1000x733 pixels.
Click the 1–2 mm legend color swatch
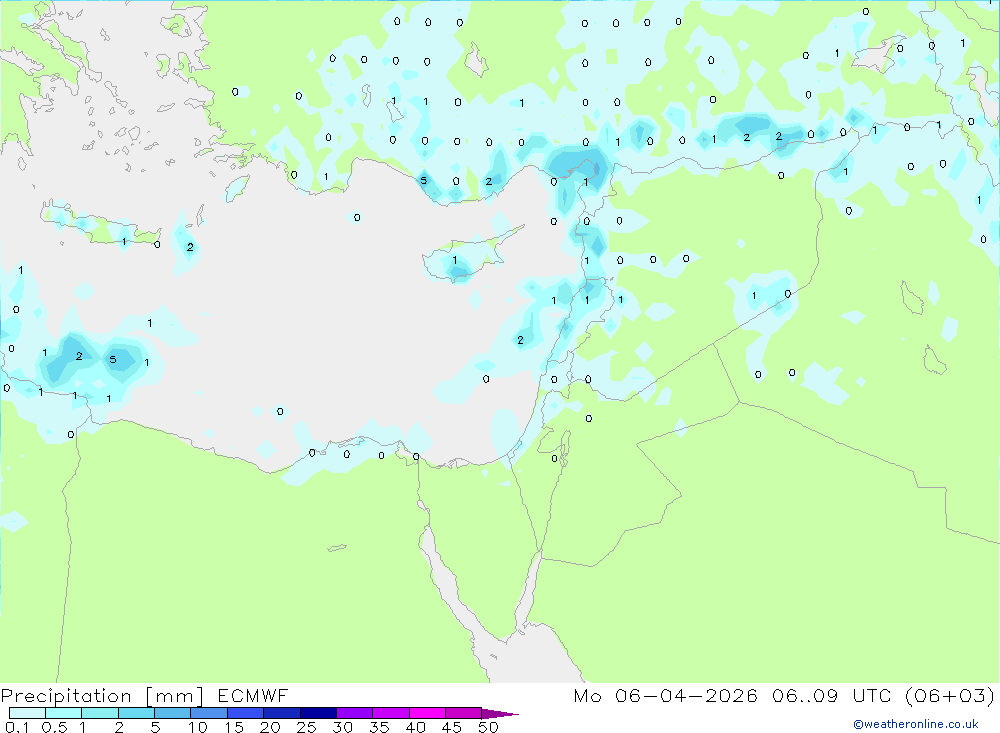pyautogui.click(x=100, y=713)
